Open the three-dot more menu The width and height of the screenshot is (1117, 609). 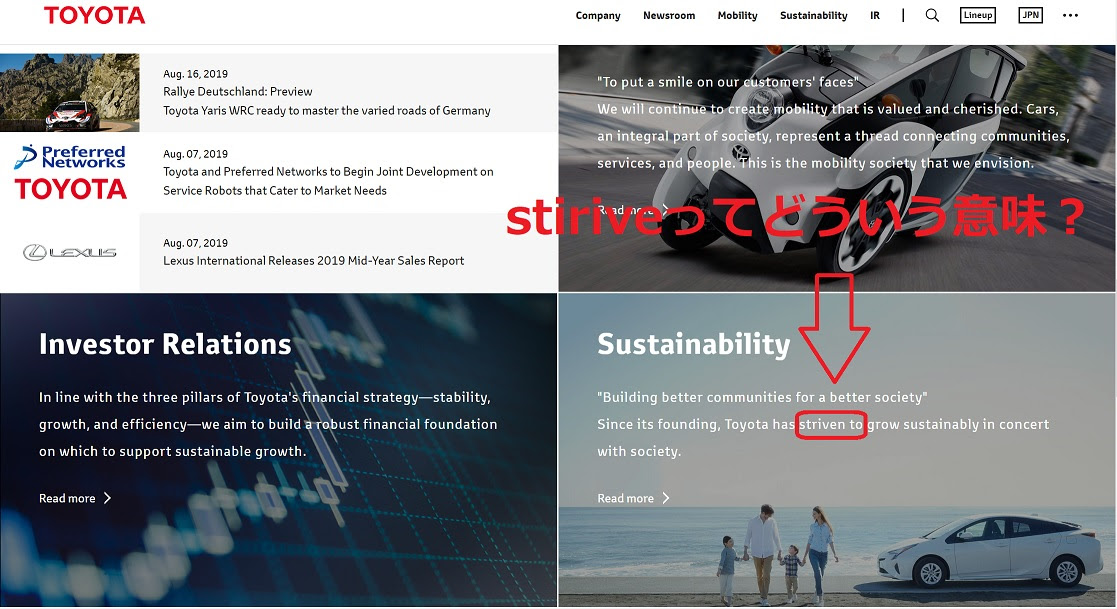[x=1070, y=15]
